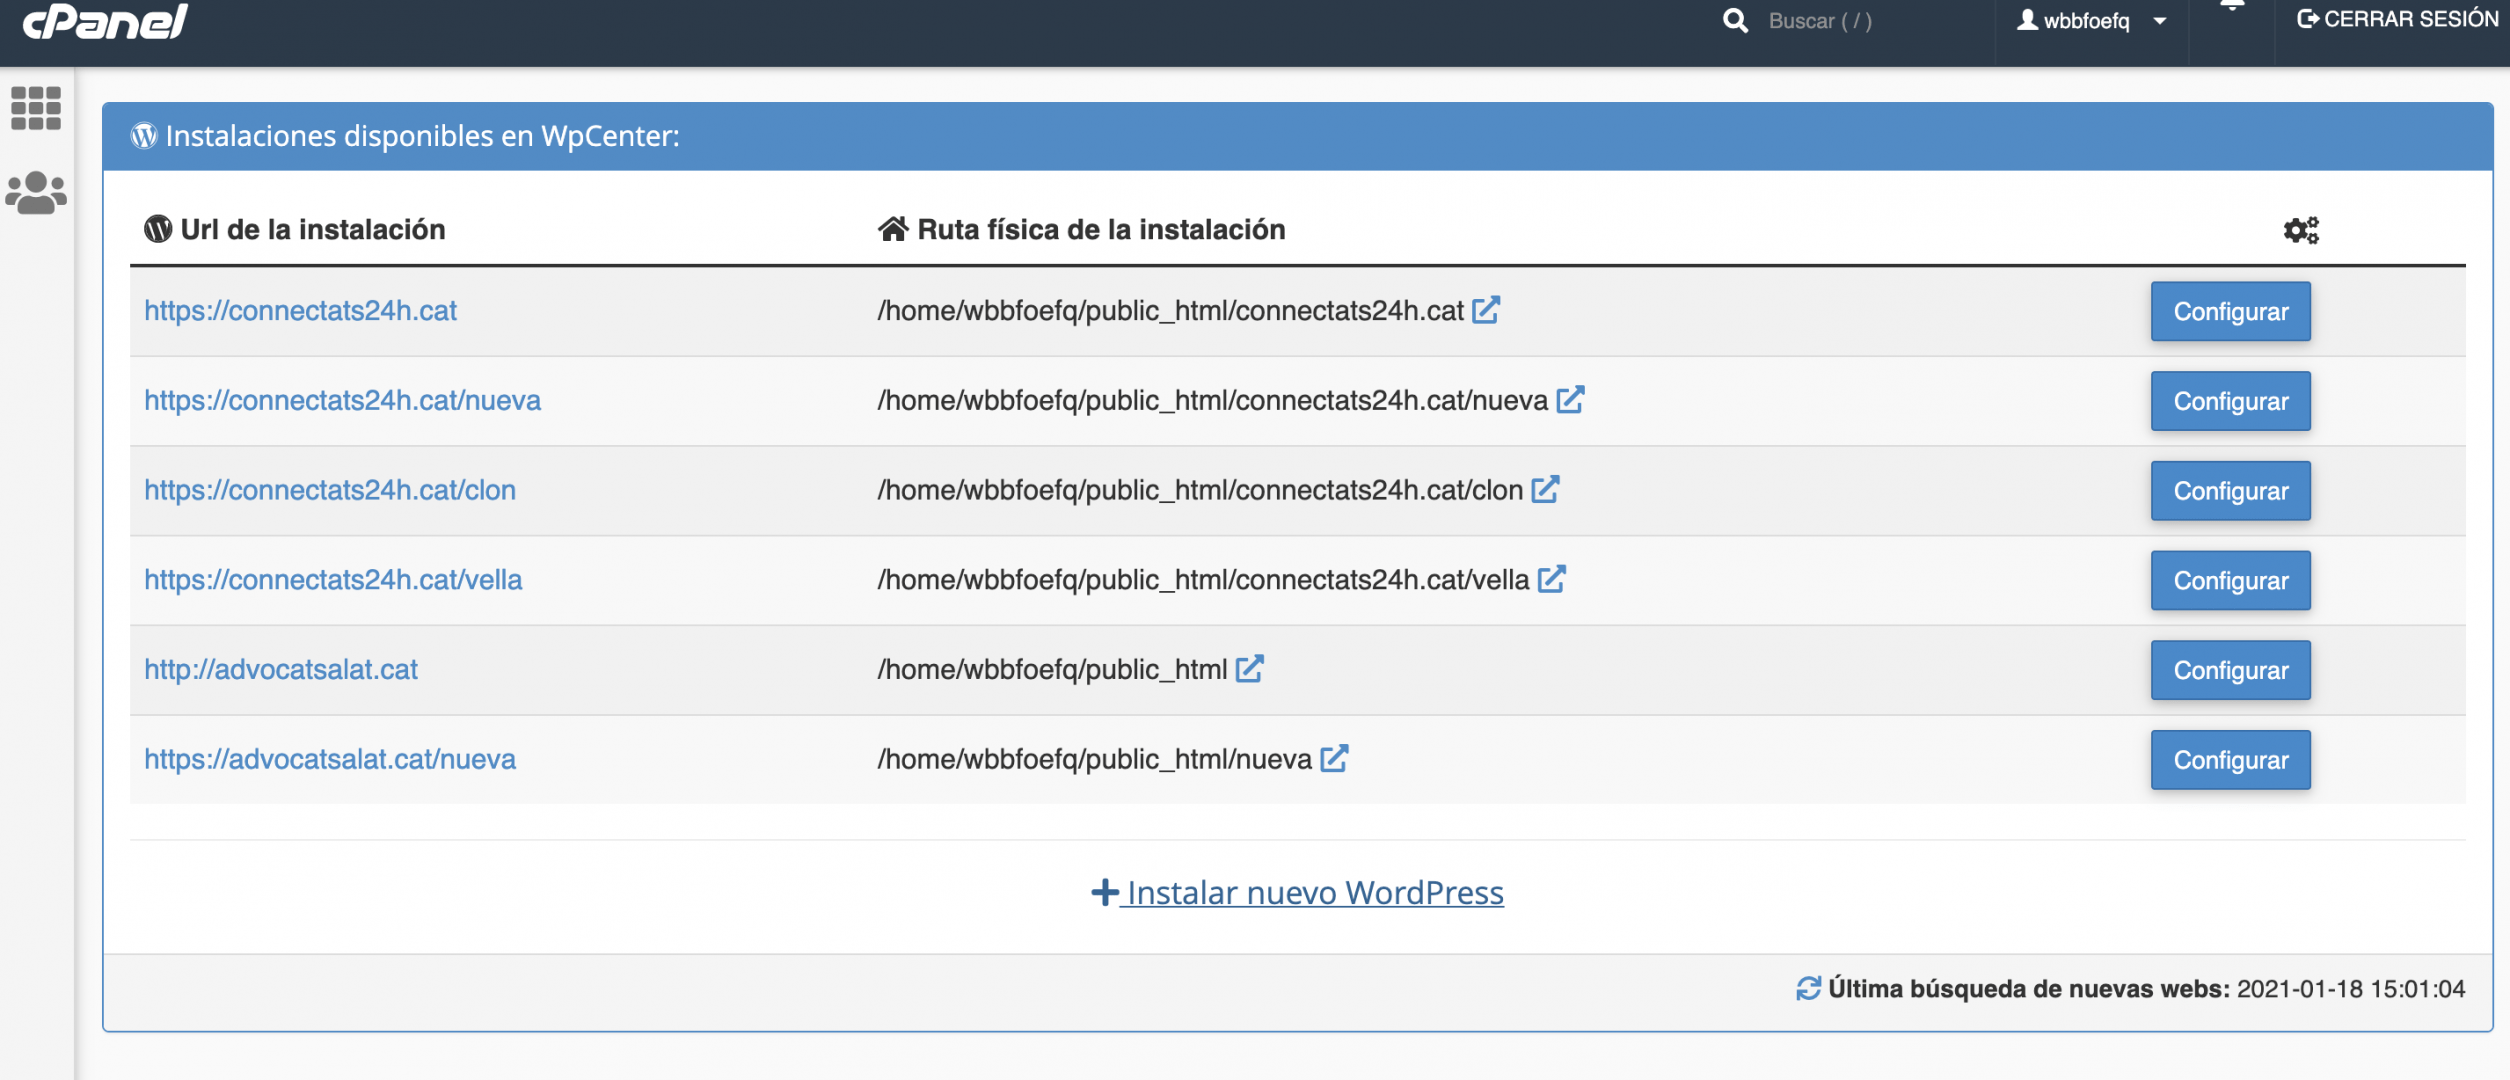Click WordPress icon by Url de la instalación
Screen dimensions: 2510x1080
158,229
